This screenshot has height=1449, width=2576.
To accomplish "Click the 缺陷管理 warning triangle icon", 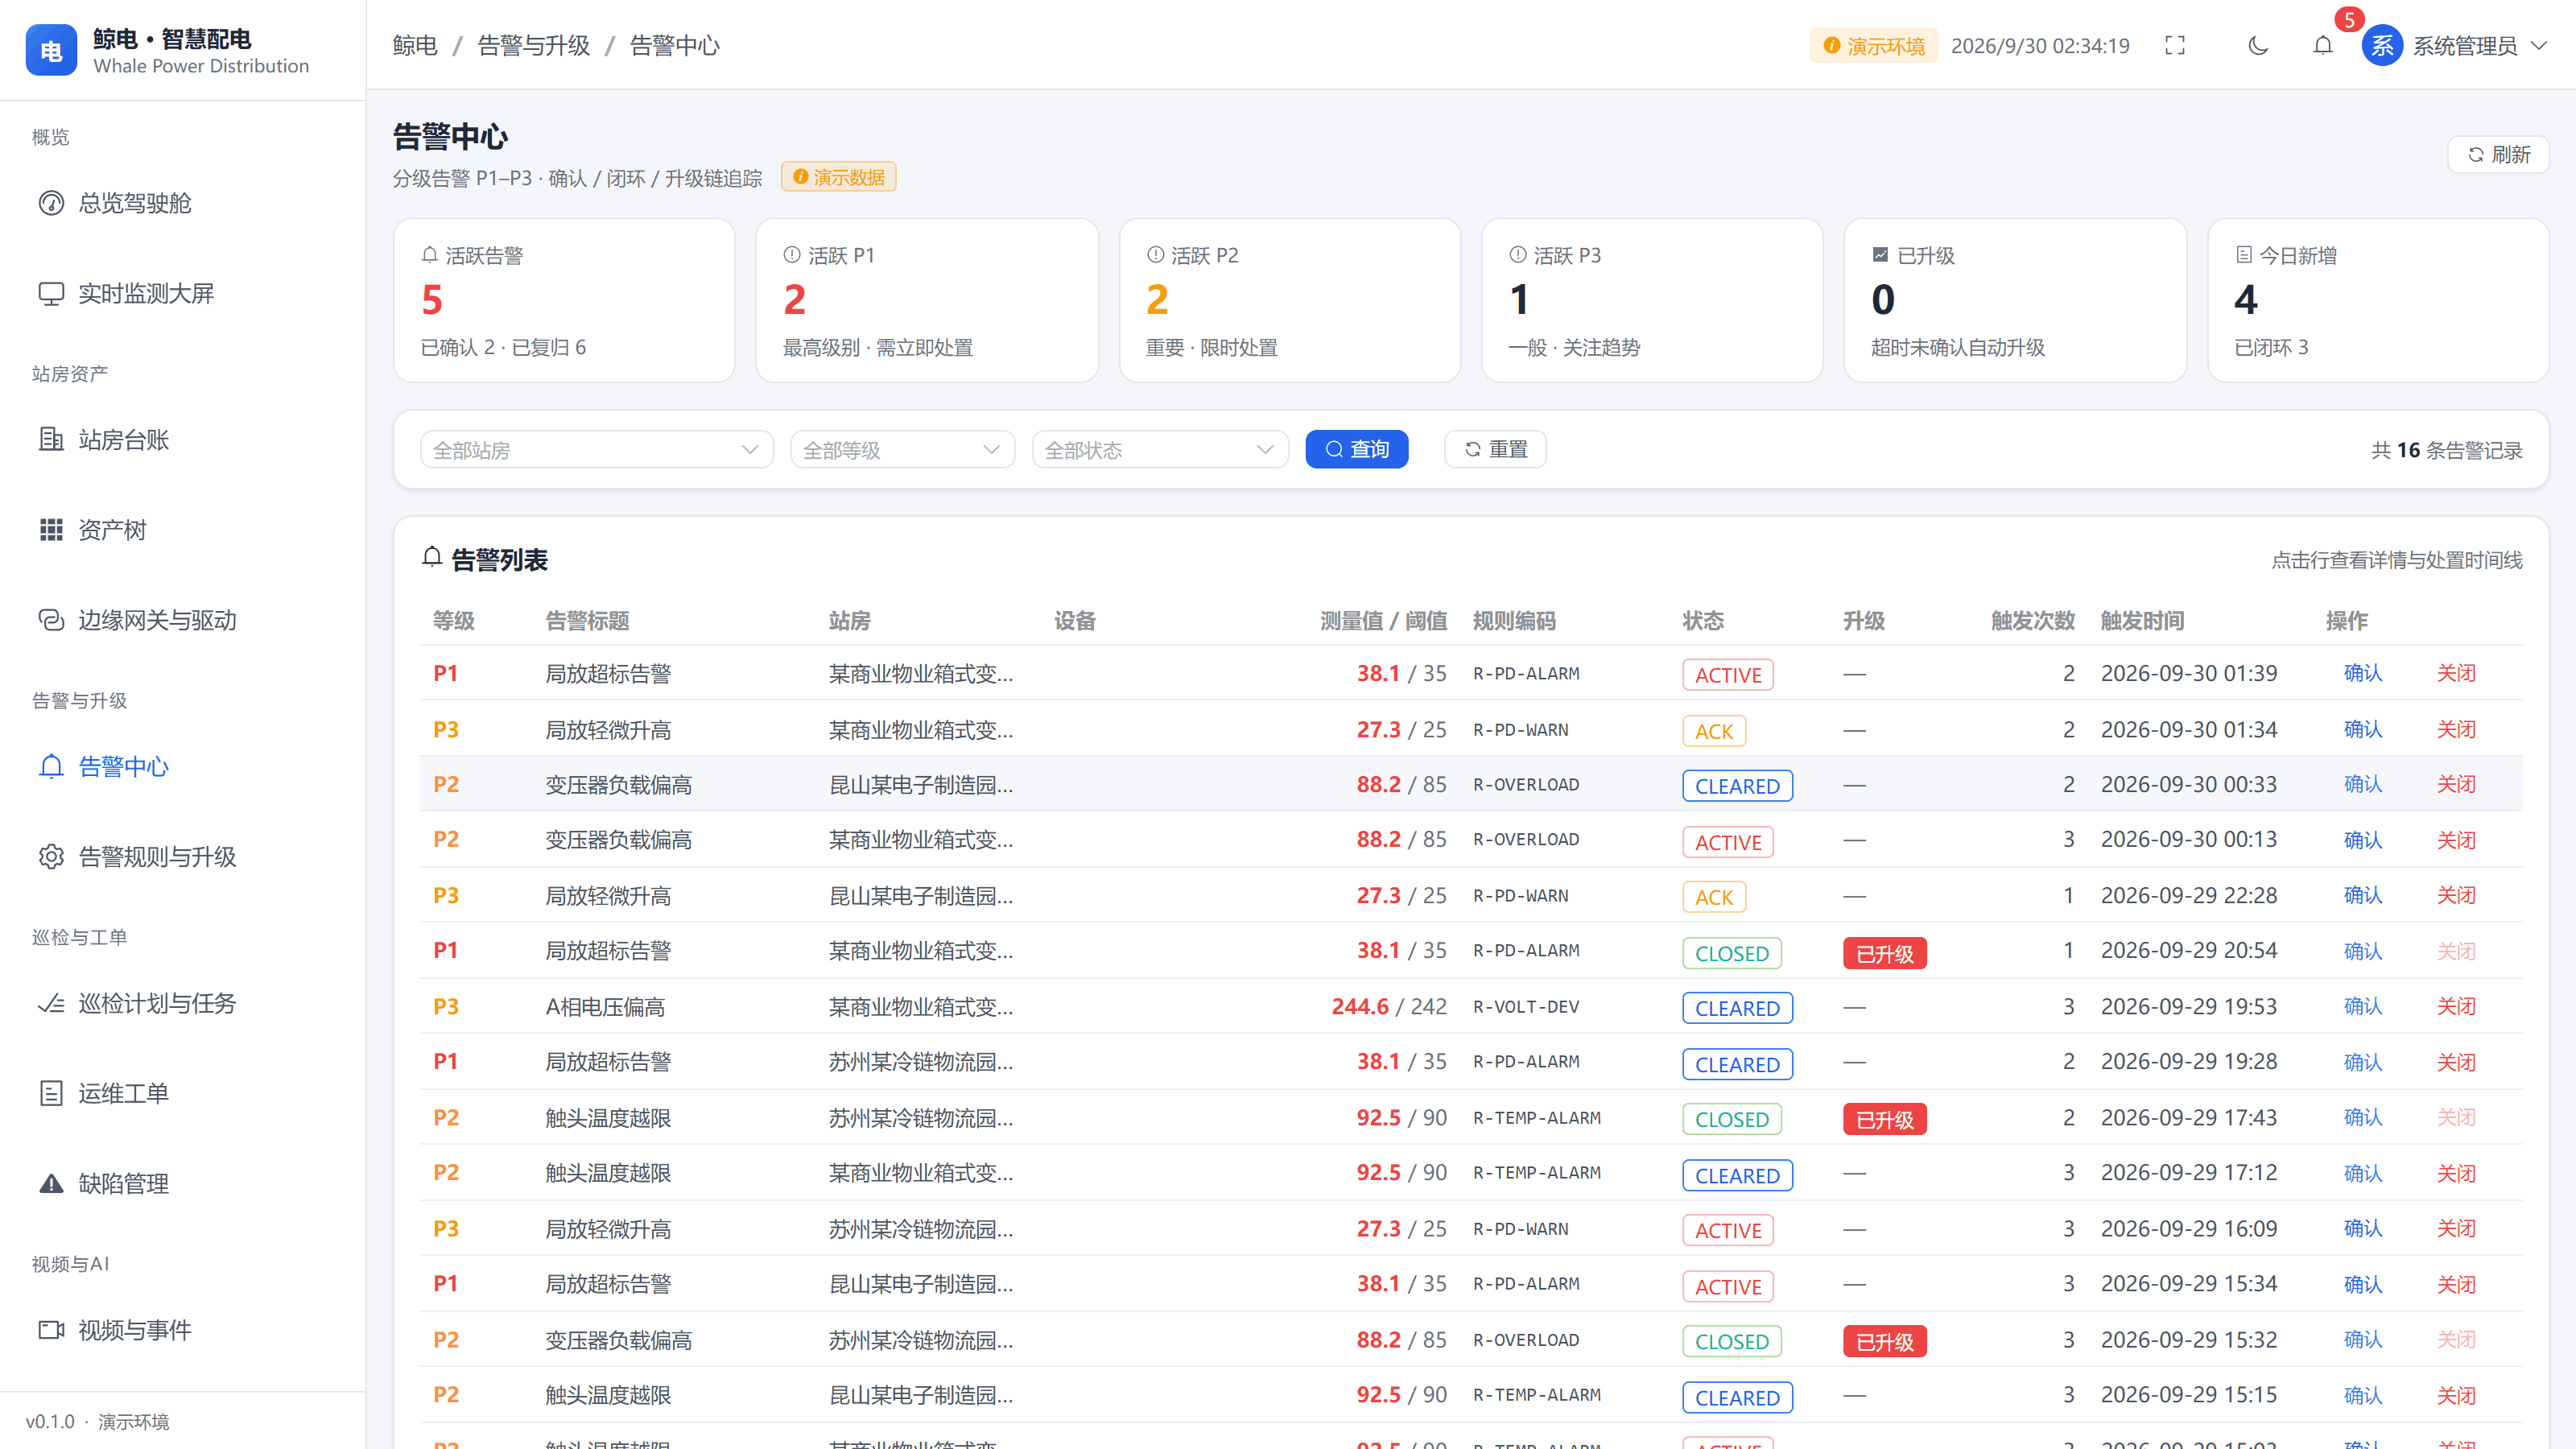I will pos(51,1183).
